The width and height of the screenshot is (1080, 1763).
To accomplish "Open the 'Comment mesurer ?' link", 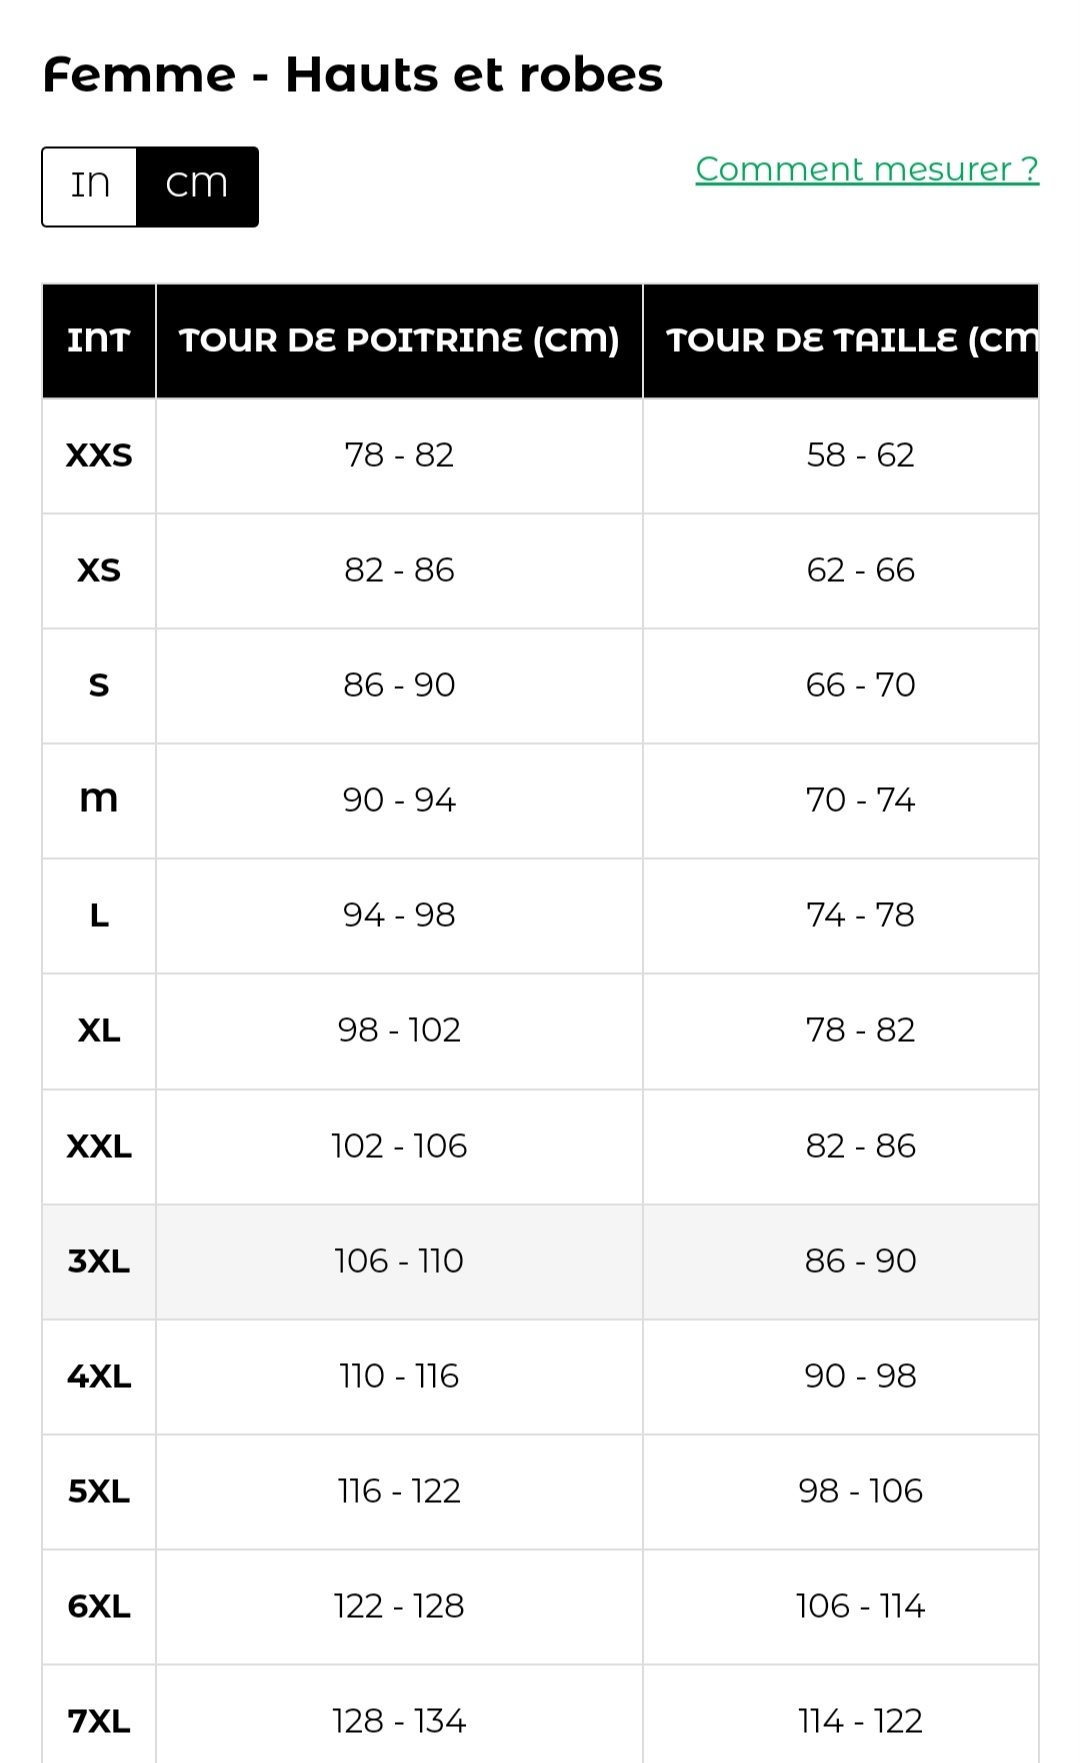I will pyautogui.click(x=867, y=169).
